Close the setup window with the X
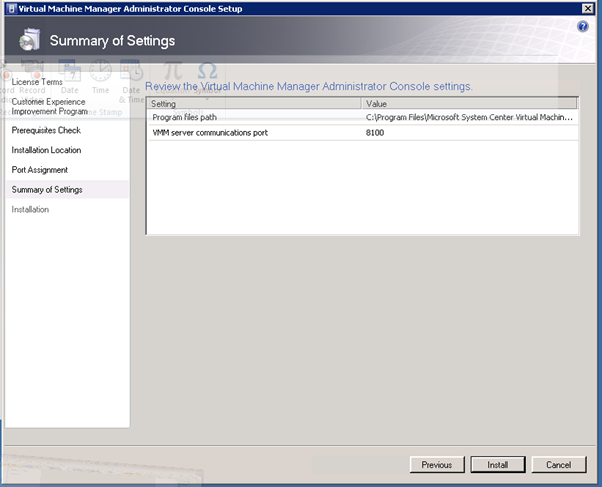This screenshot has height=487, width=602. pos(588,8)
